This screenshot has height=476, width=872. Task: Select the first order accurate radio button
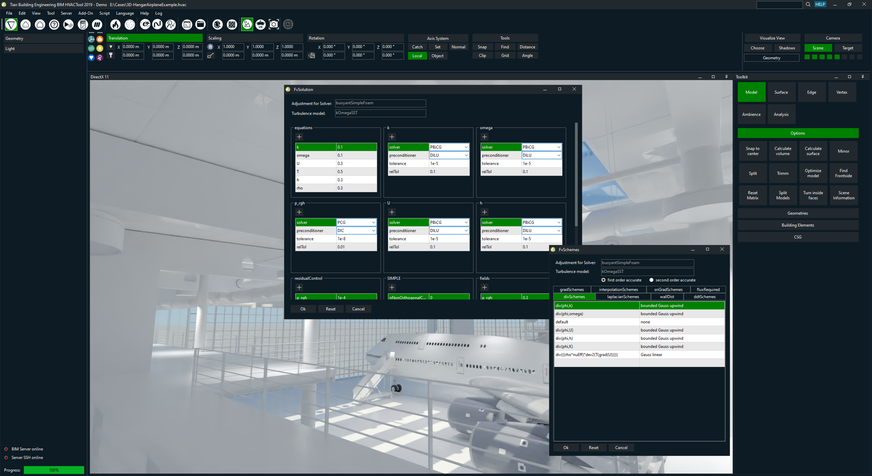pyautogui.click(x=603, y=280)
